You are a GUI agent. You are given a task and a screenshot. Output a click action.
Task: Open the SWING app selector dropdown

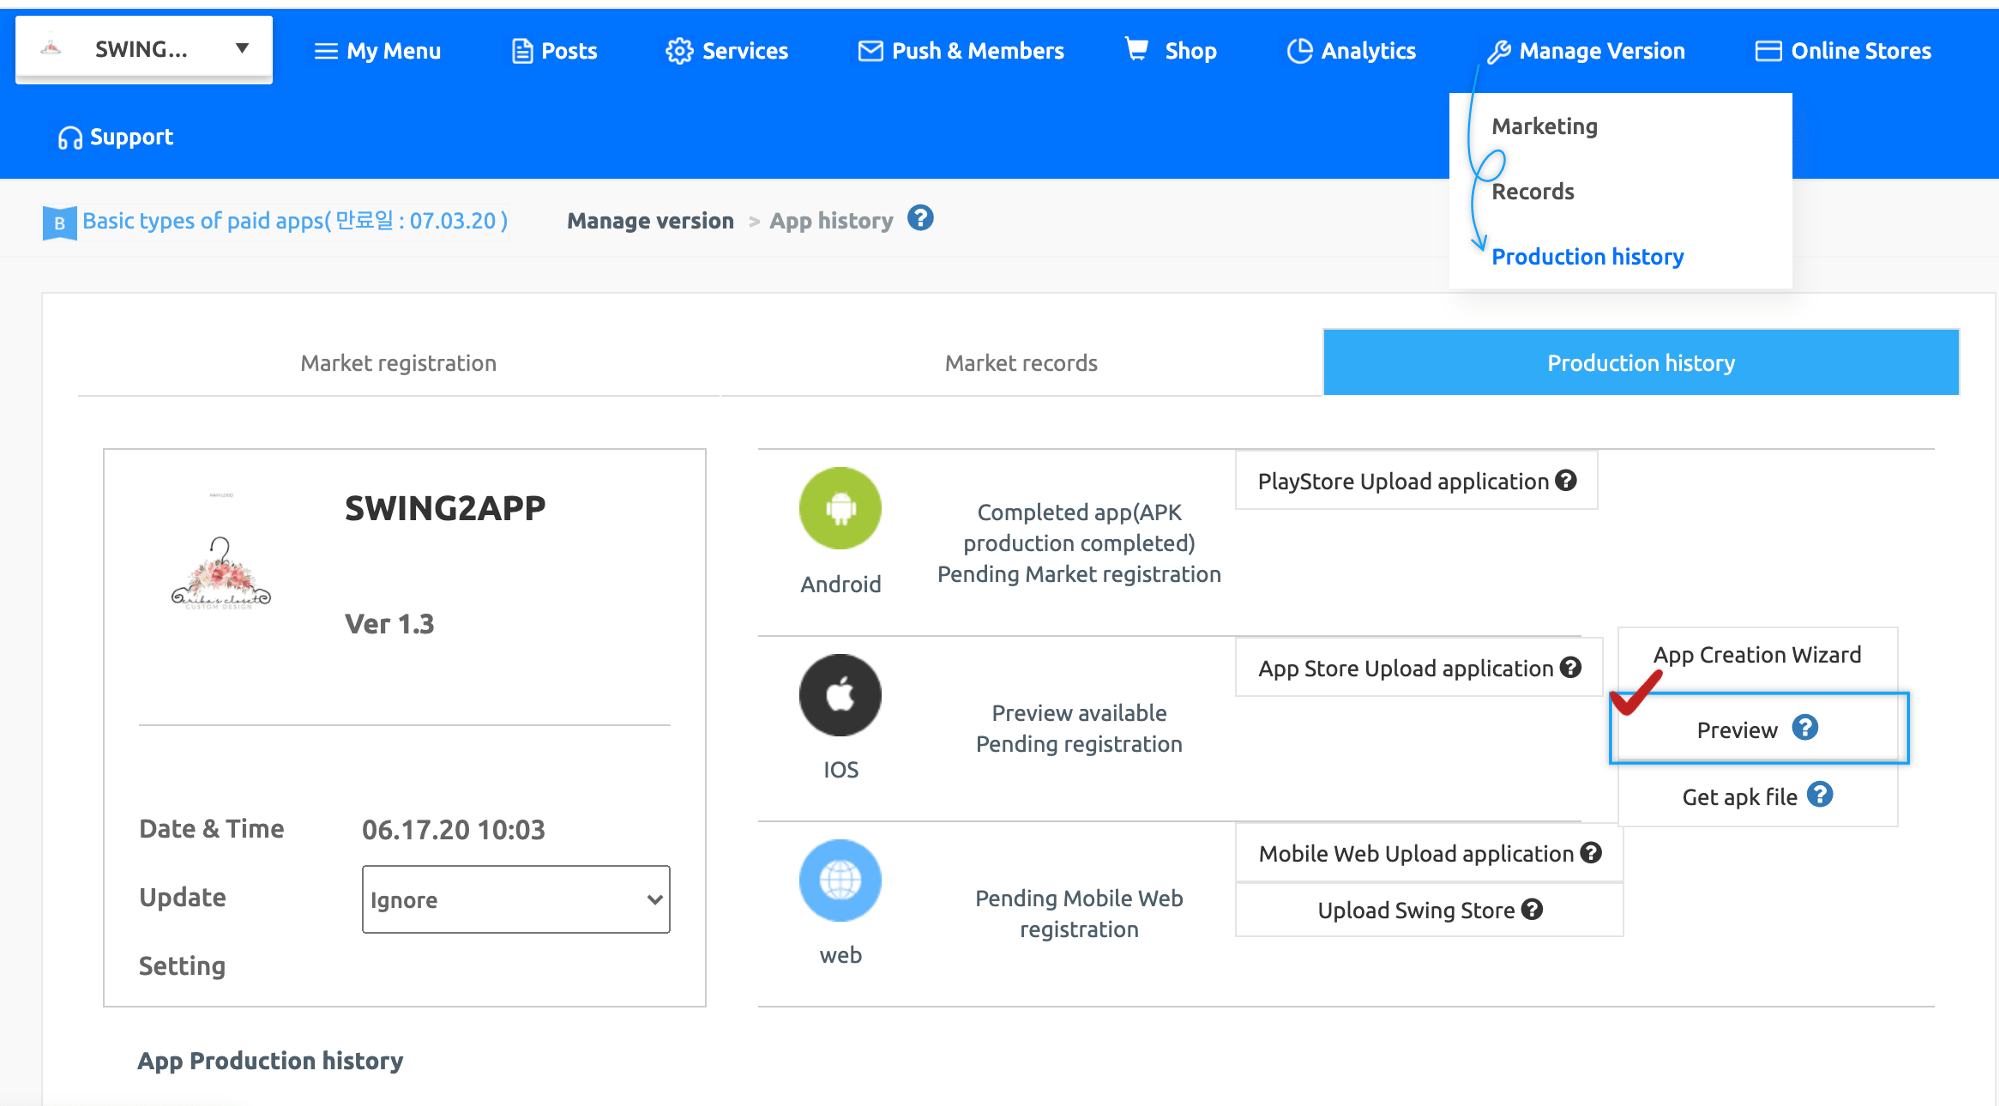144,49
